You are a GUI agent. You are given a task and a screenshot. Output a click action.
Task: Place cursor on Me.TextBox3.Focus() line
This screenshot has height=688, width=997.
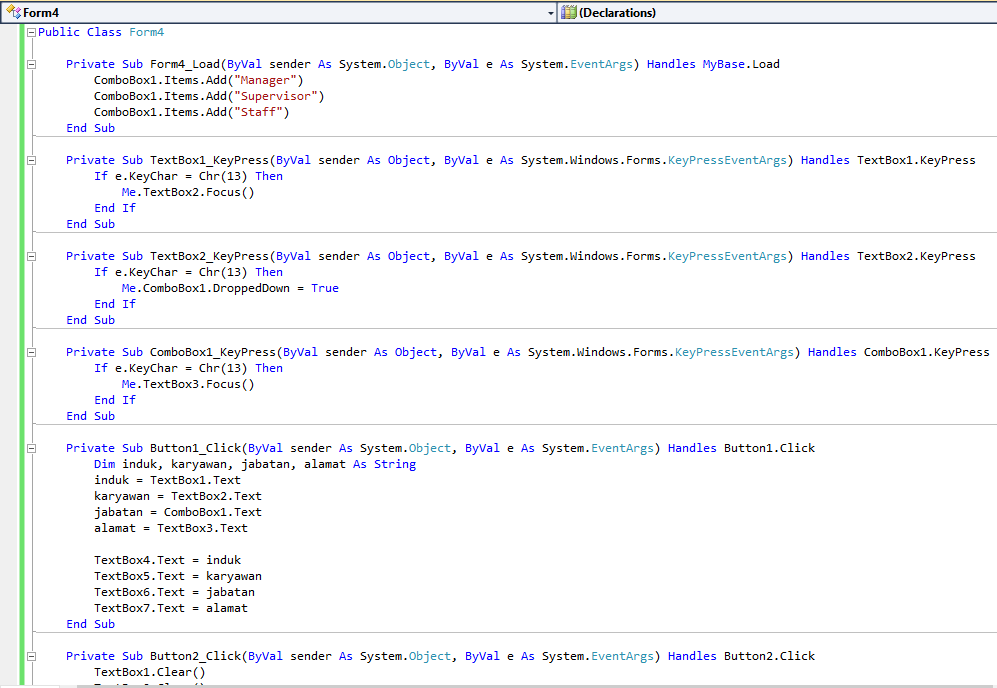[188, 384]
